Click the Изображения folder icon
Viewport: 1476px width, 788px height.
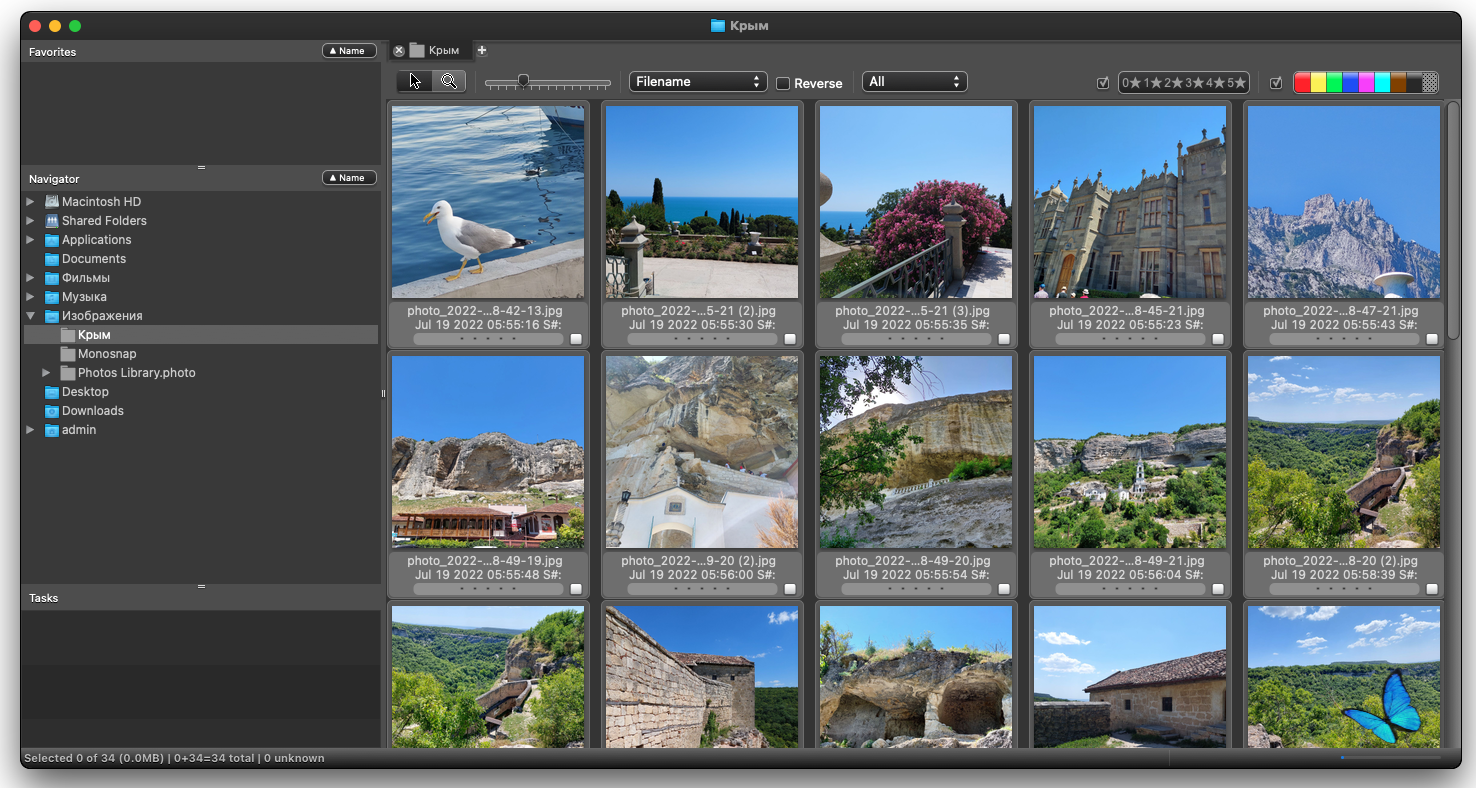(52, 316)
